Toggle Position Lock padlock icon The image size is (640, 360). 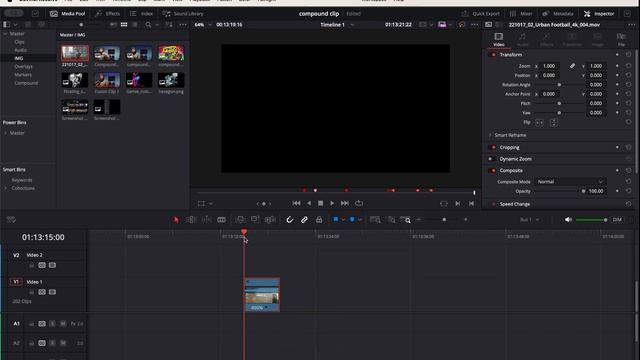pyautogui.click(x=319, y=220)
